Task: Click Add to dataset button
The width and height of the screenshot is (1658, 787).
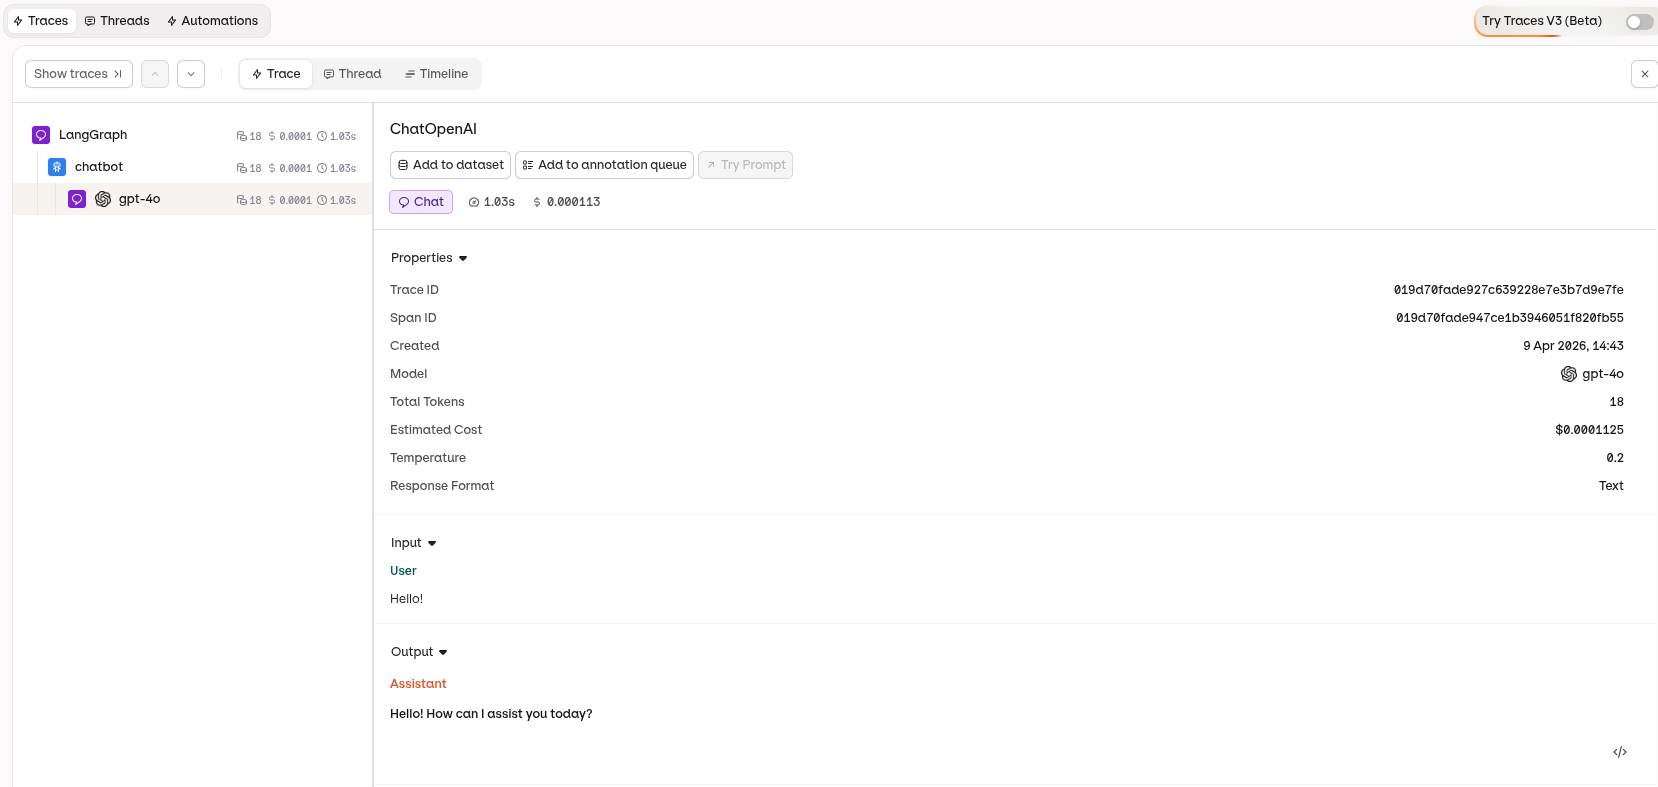Action: tap(450, 165)
